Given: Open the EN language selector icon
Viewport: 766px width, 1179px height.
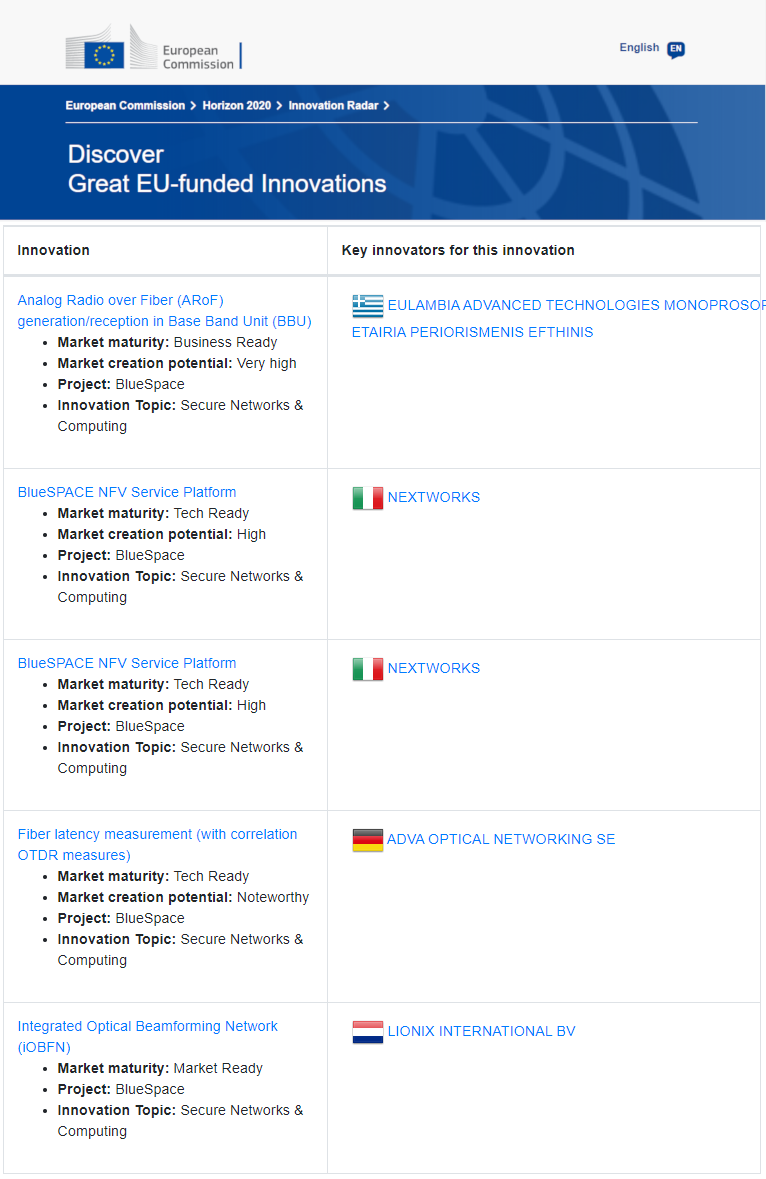Looking at the screenshot, I should click(676, 50).
